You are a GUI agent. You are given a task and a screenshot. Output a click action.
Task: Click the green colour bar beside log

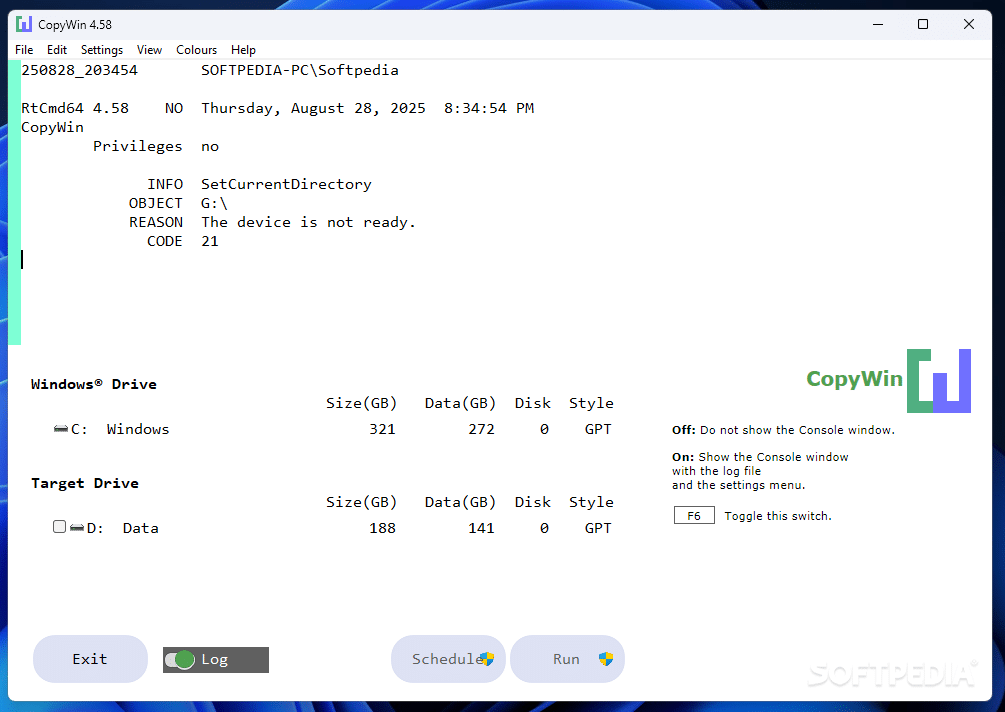coord(14,203)
